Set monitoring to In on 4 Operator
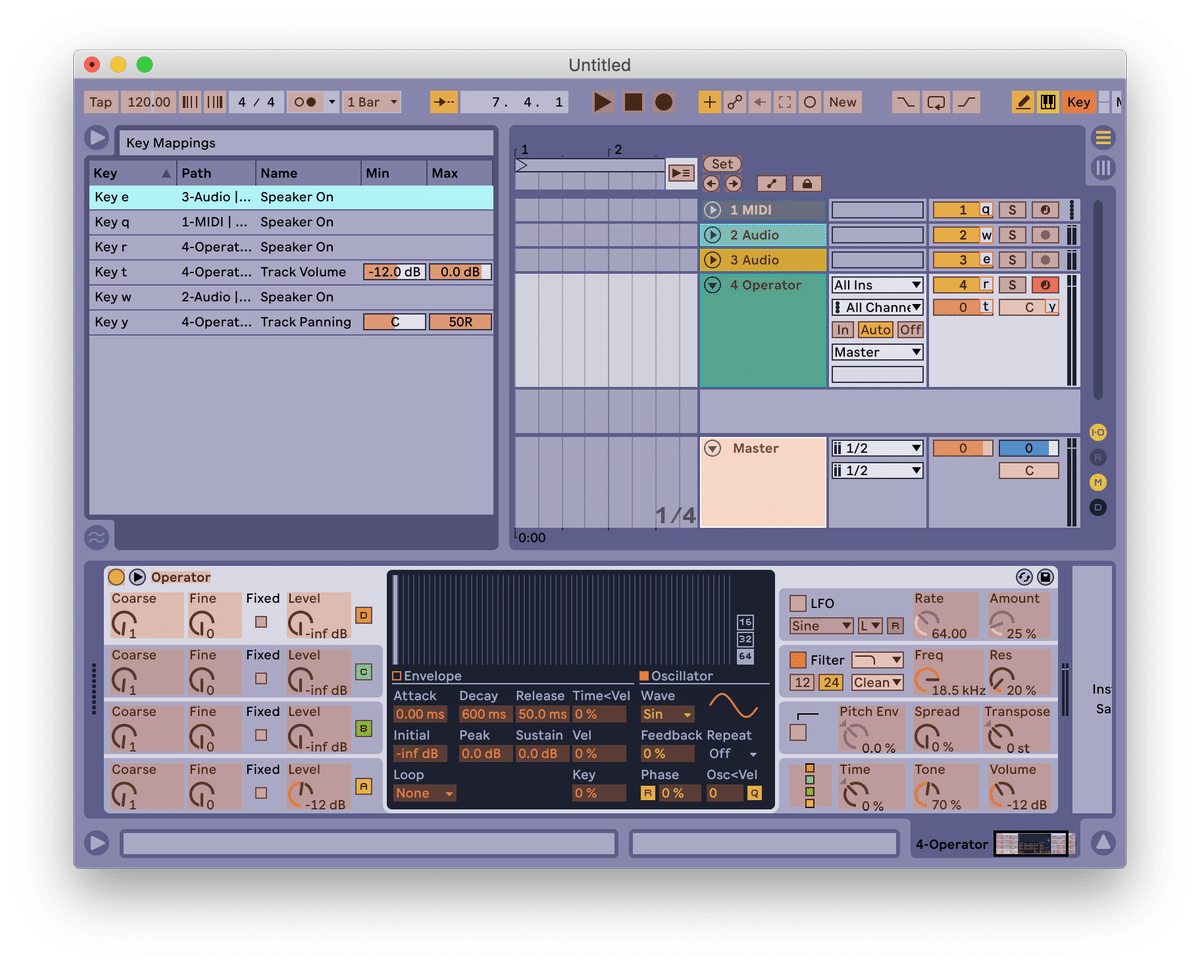This screenshot has height=966, width=1200. click(x=843, y=330)
